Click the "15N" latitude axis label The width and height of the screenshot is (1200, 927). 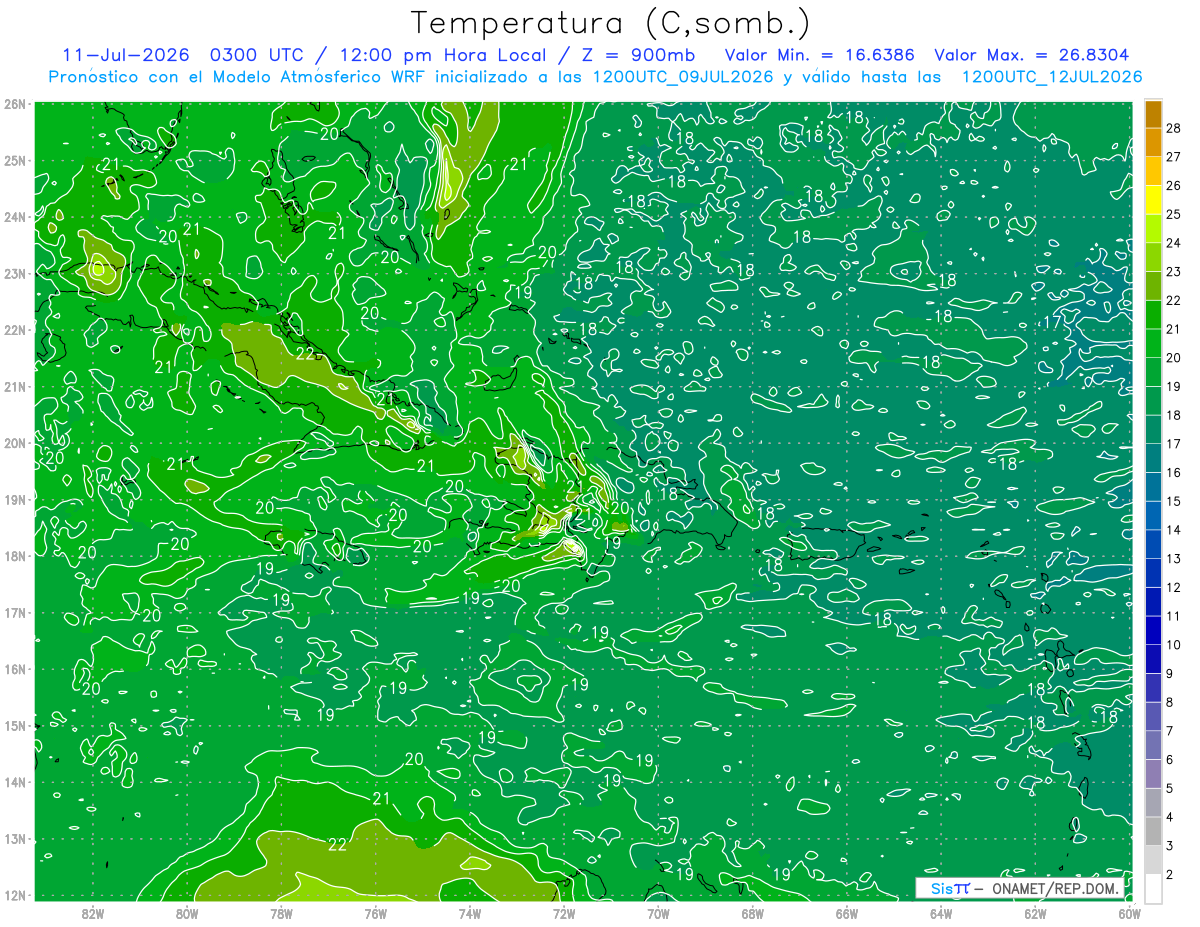pos(15,725)
